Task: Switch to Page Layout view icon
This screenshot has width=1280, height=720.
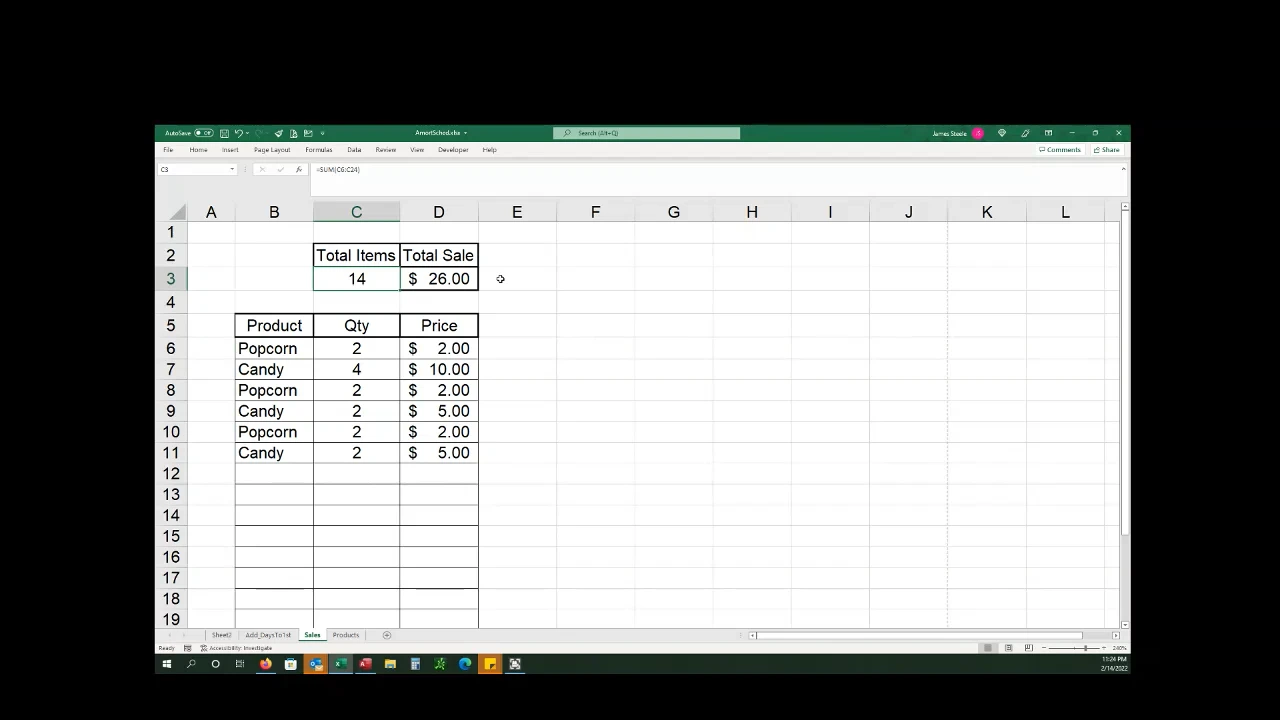Action: pyautogui.click(x=1008, y=648)
